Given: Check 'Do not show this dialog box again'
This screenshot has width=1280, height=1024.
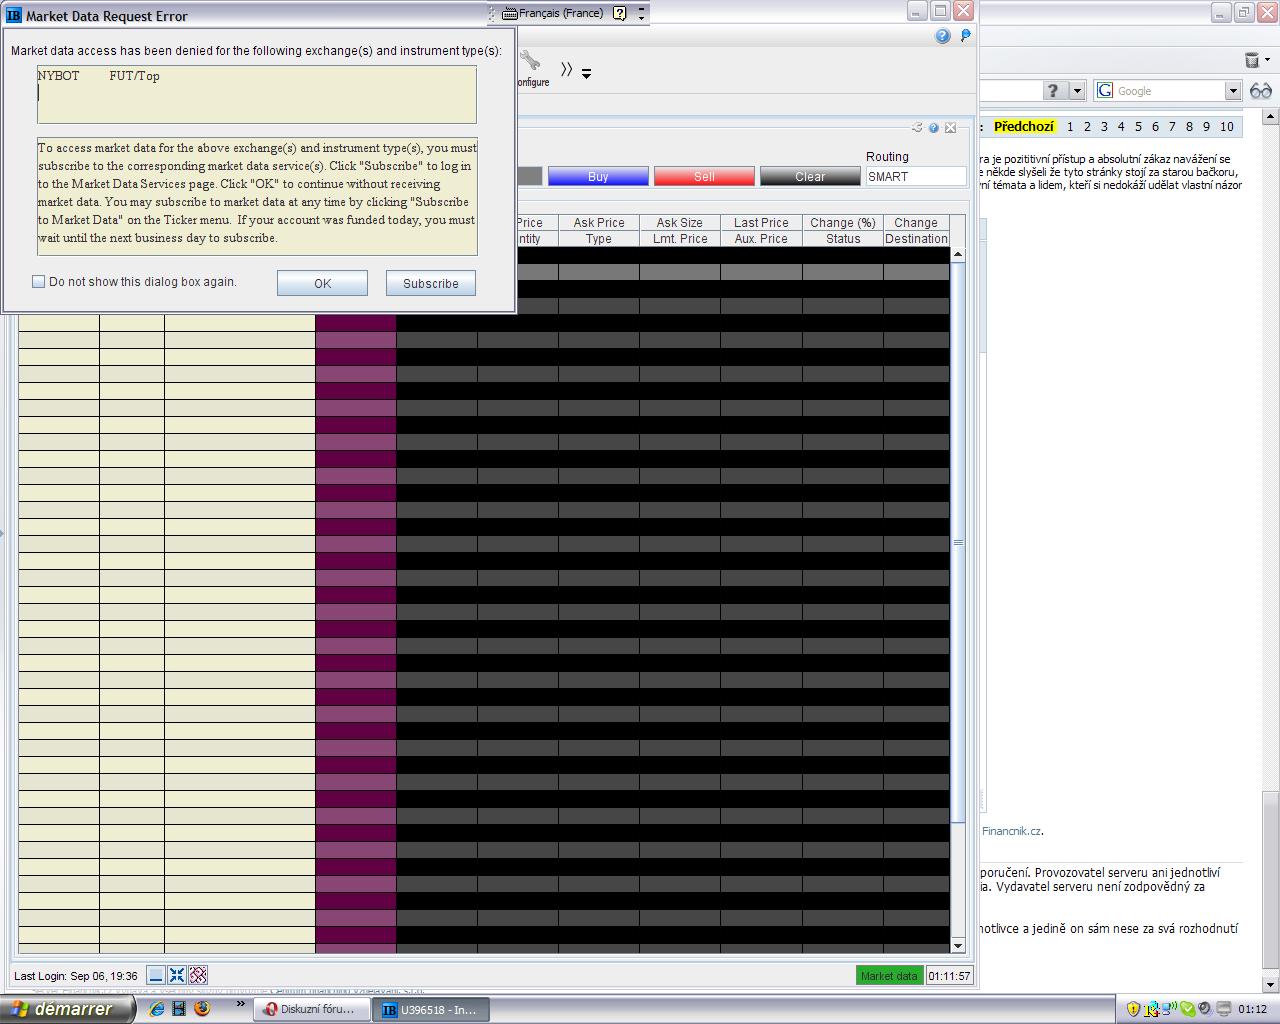Looking at the screenshot, I should 39,282.
